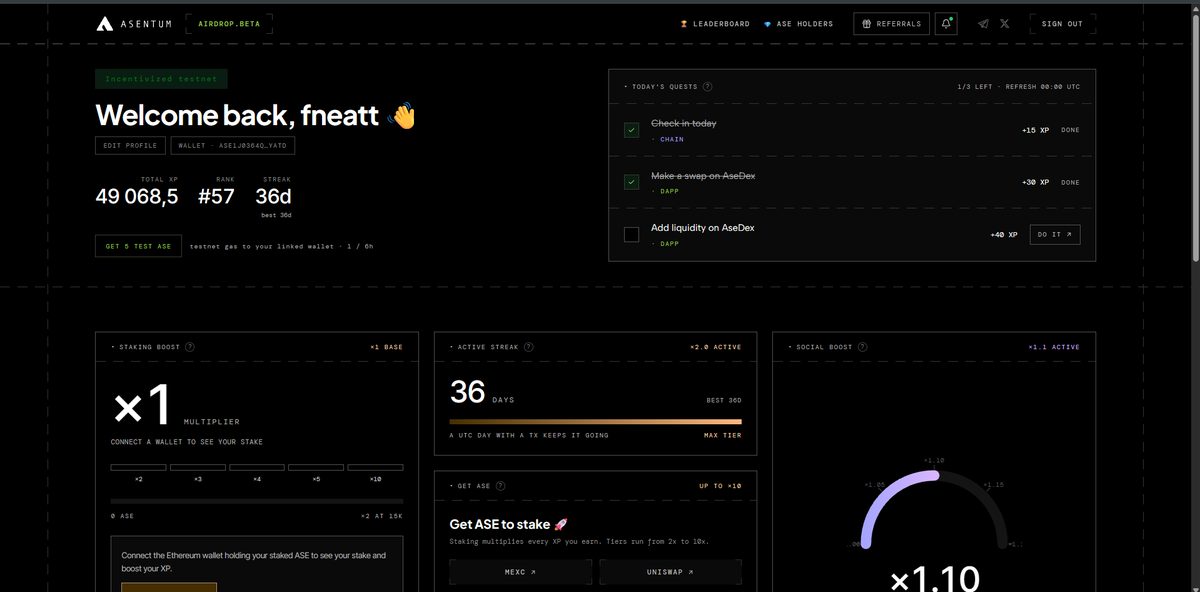Open Social Boost help question mark
This screenshot has height=592, width=1200.
coord(863,347)
